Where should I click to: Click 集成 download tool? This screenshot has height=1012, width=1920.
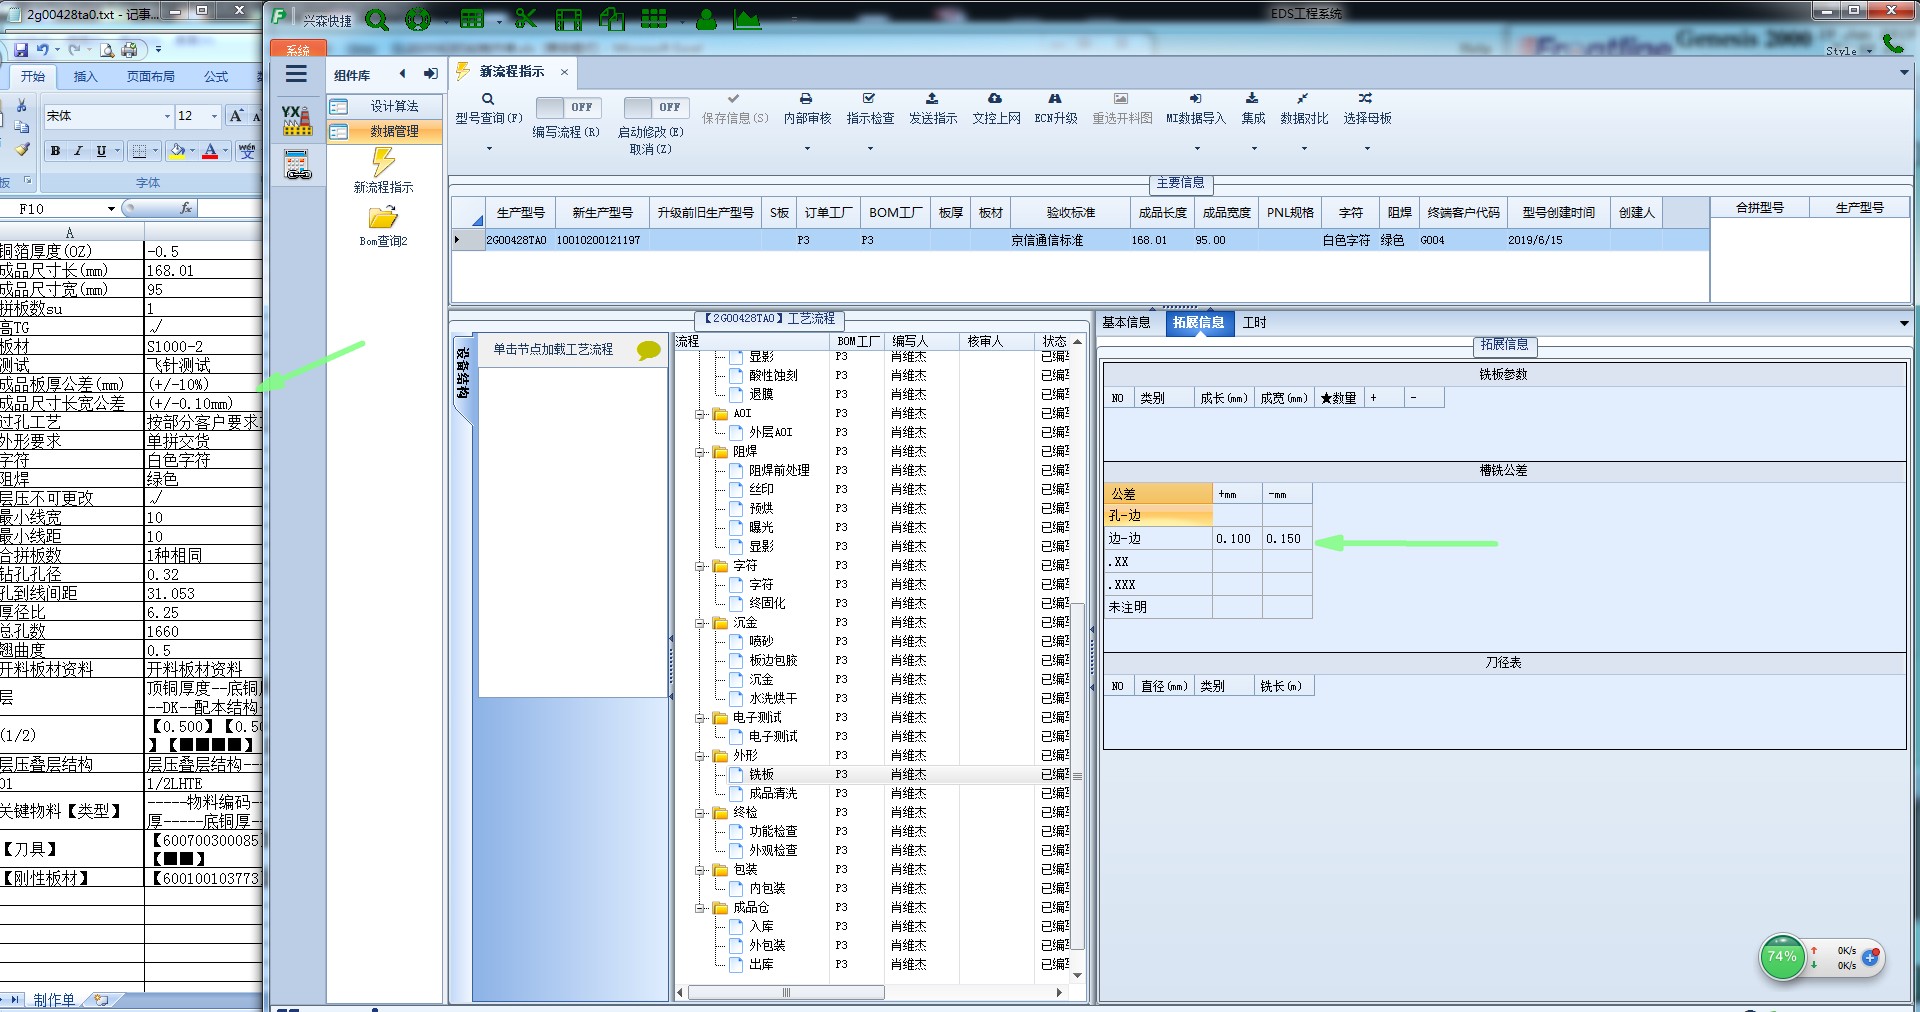coord(1253,109)
